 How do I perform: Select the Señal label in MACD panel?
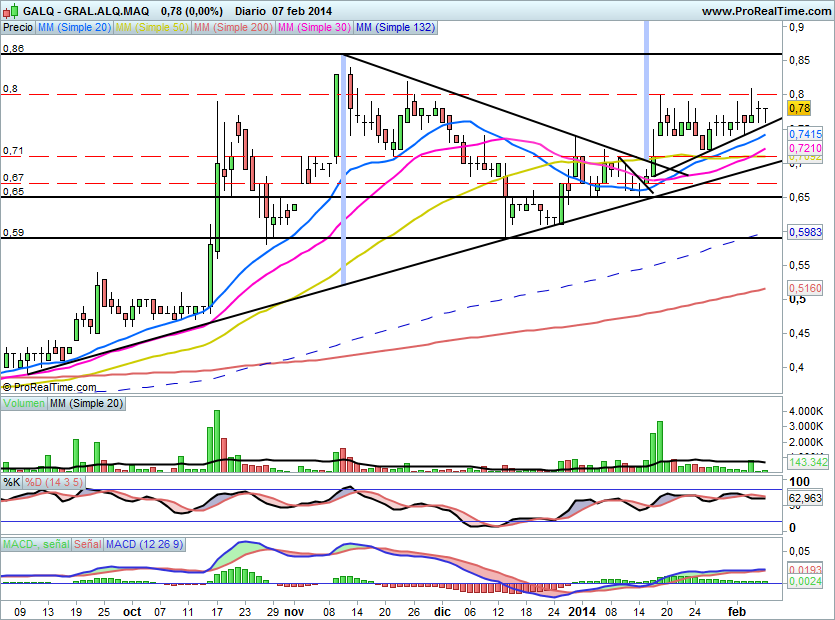point(88,544)
